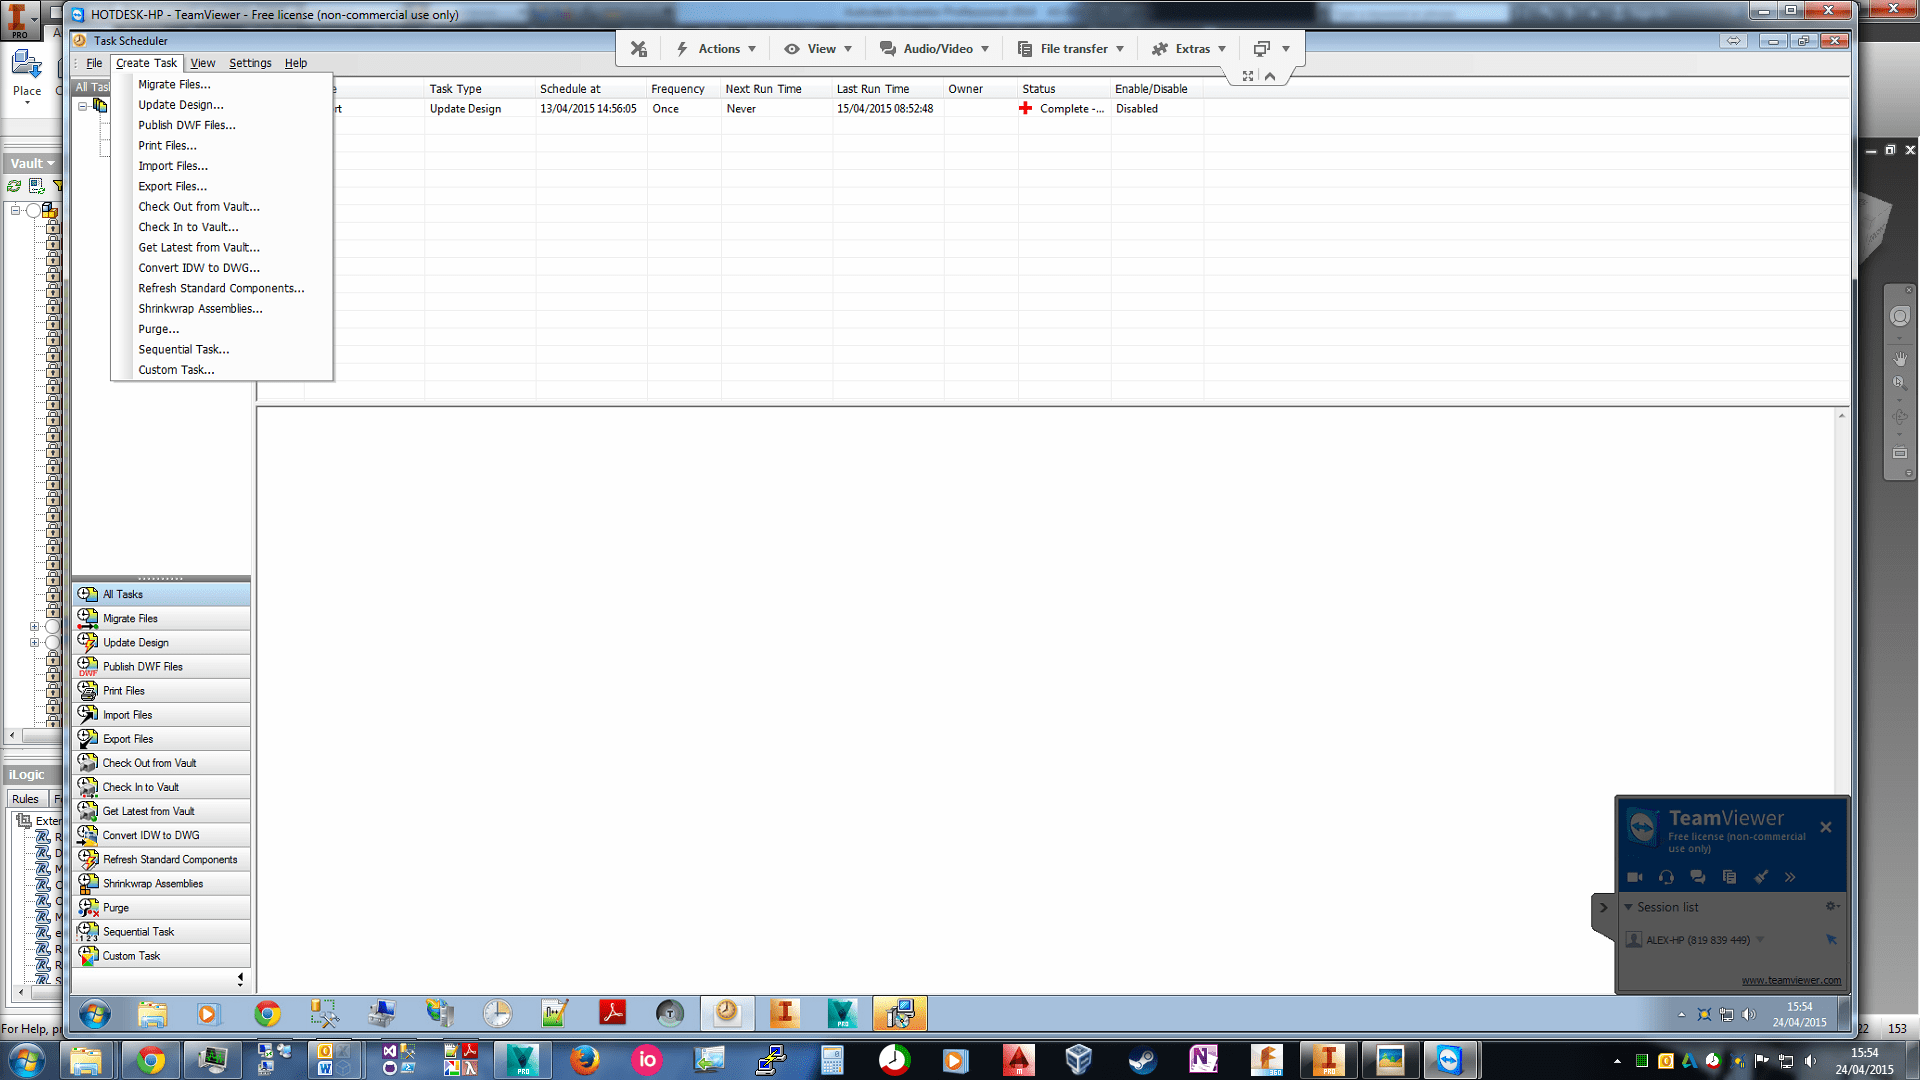The width and height of the screenshot is (1920, 1080).
Task: Click fullscreen toggle icon under TeamViewer toolbar
Action: pyautogui.click(x=1248, y=76)
